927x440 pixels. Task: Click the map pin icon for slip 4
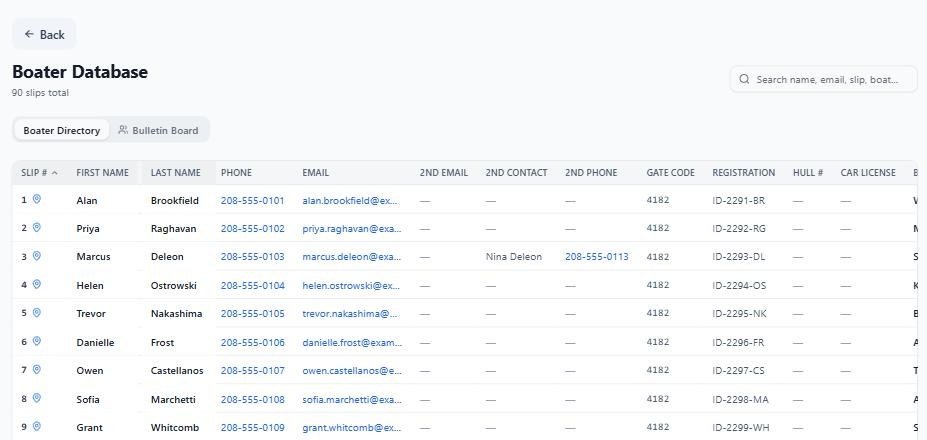pyautogui.click(x=36, y=284)
